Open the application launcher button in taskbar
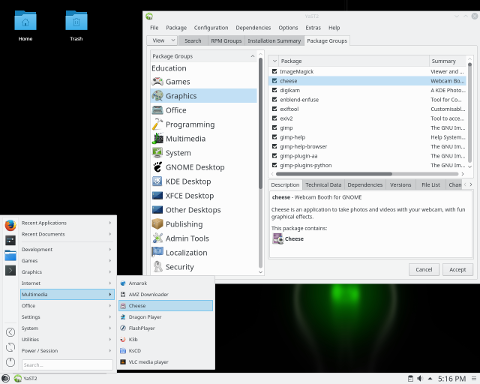Viewport: 480px width, 384px height. point(6,378)
